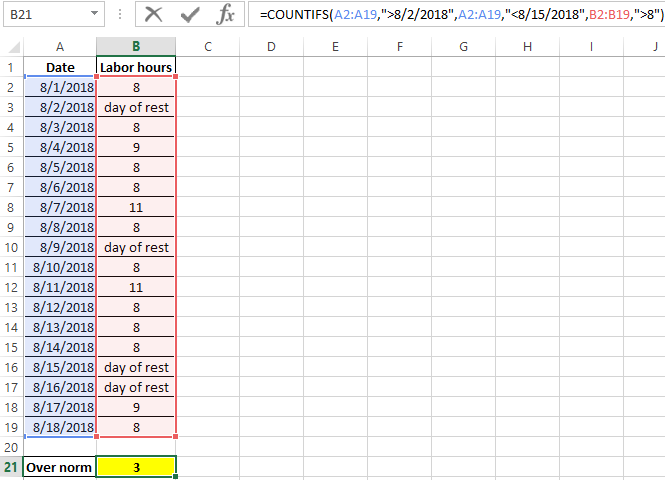Click the 'day of rest' cell for 8/15/2018
The width and height of the screenshot is (665, 480).
(x=136, y=367)
